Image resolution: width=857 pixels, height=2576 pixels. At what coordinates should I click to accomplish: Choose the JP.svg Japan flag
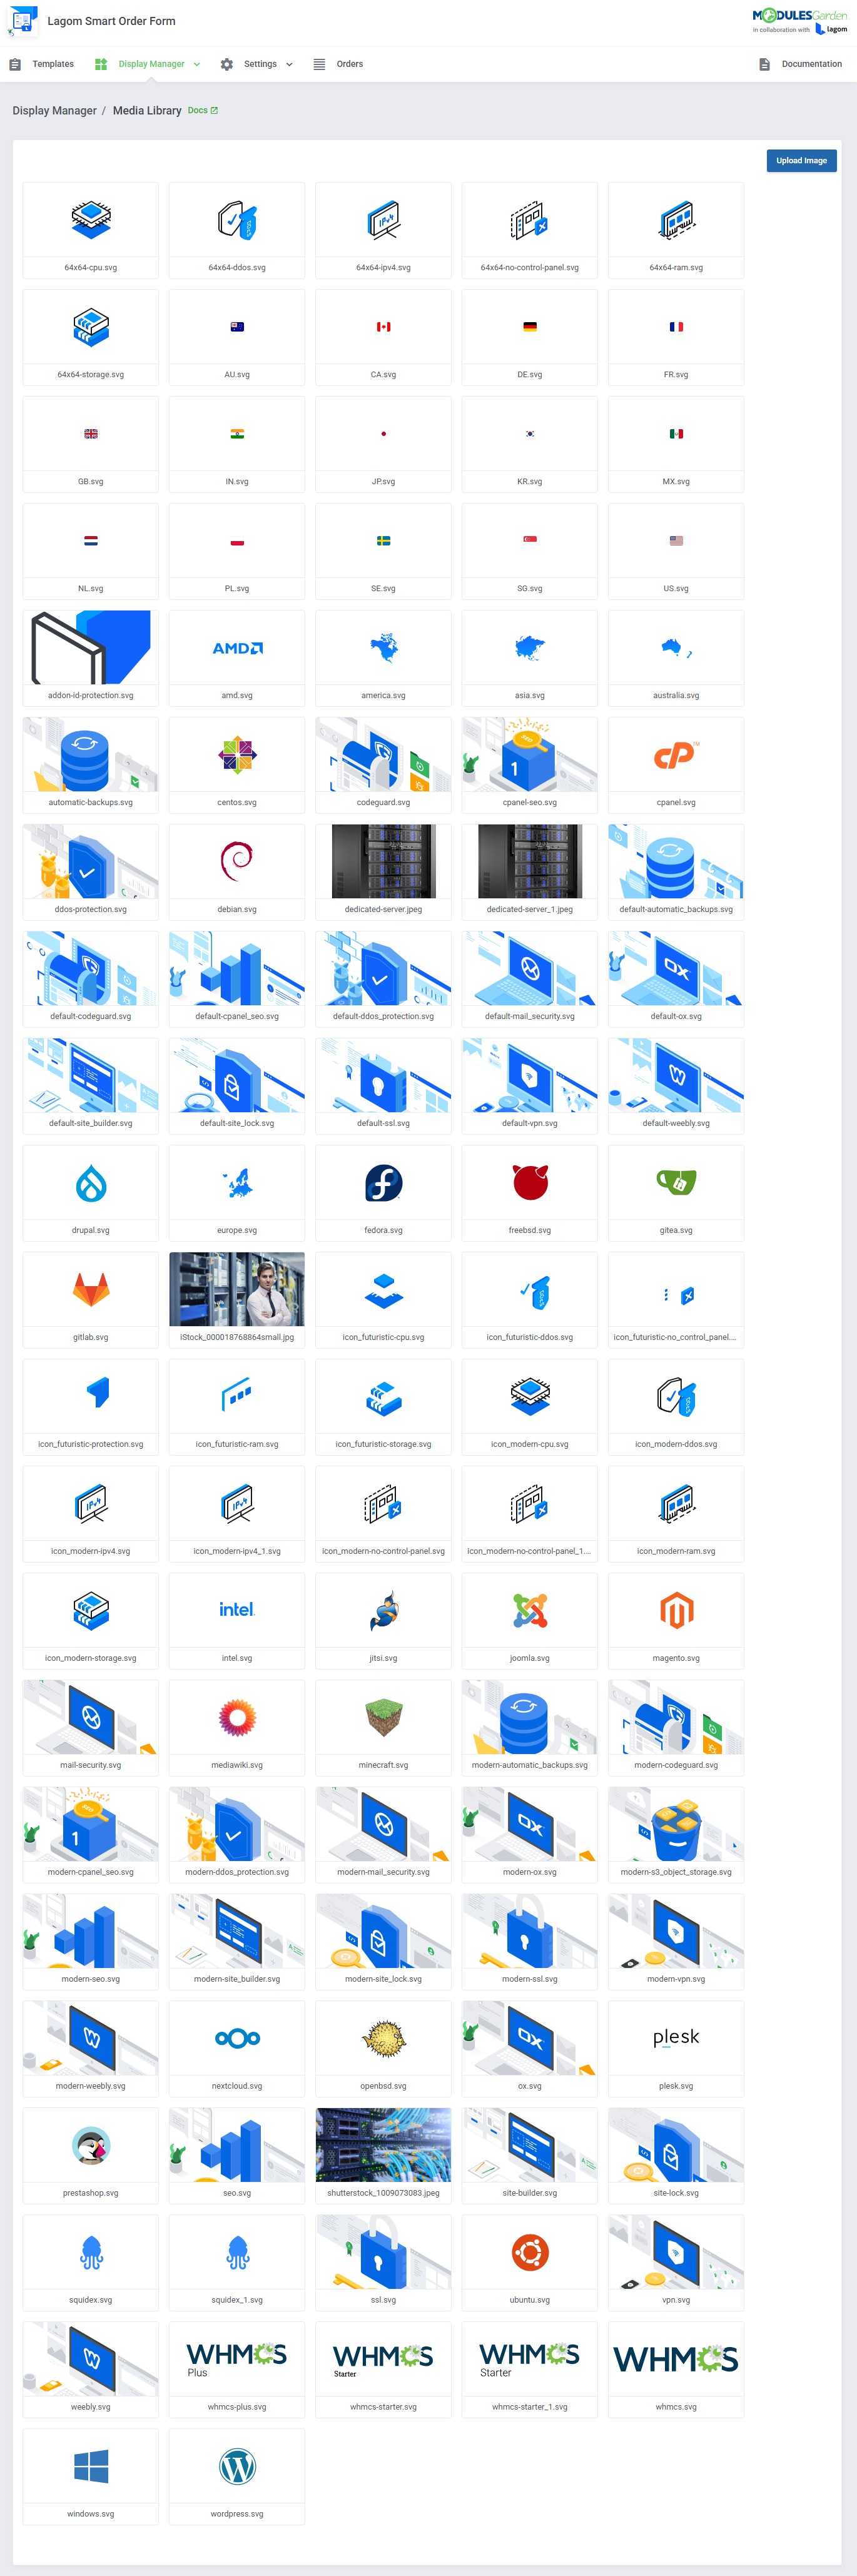[383, 434]
